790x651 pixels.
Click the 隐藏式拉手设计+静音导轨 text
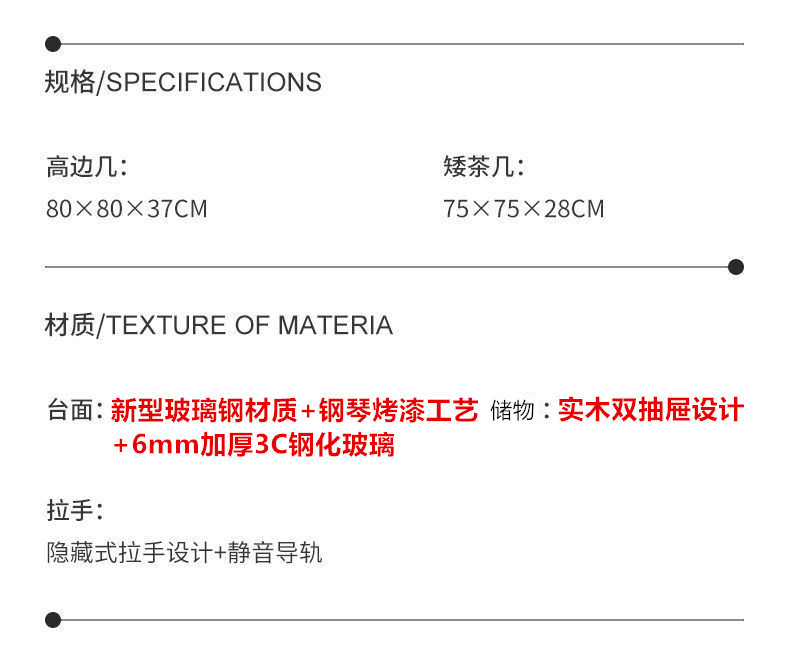click(x=184, y=553)
